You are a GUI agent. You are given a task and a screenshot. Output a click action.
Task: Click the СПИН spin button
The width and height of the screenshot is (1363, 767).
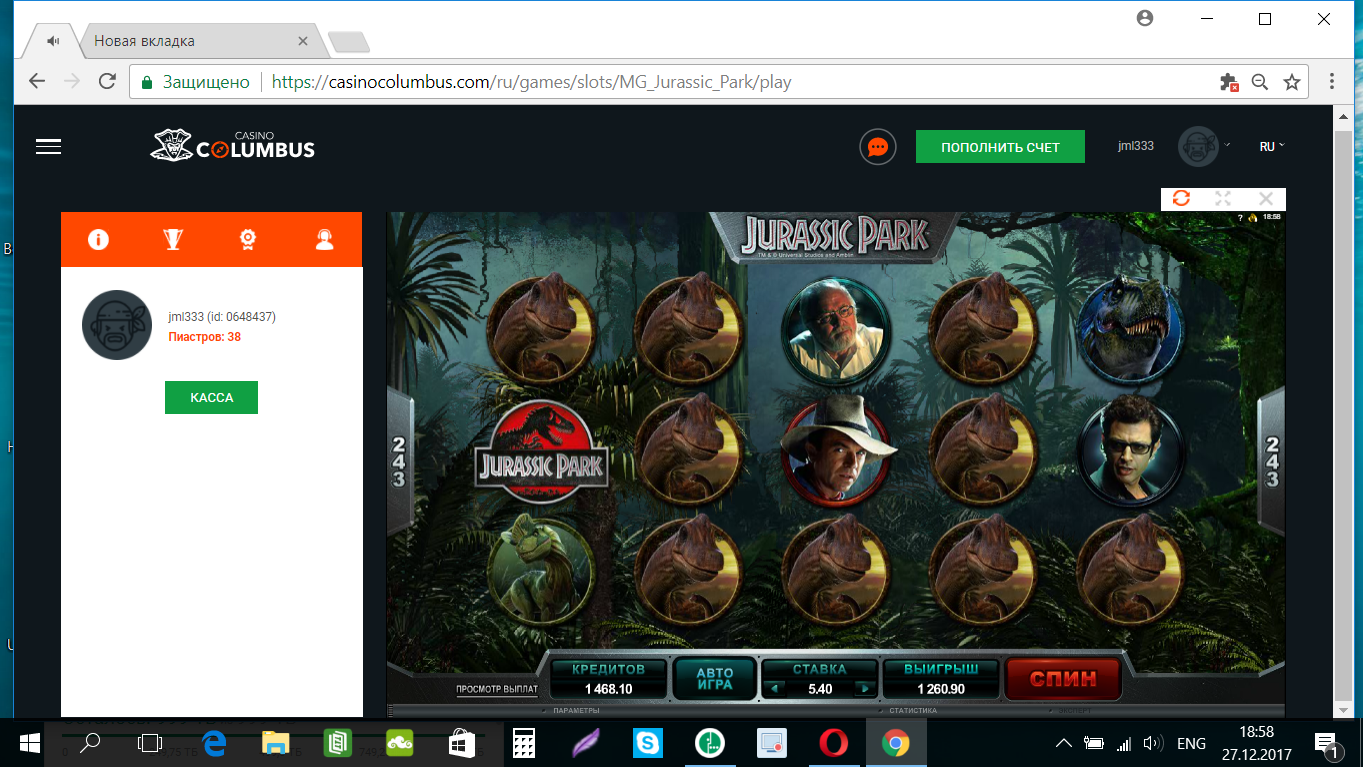click(x=1063, y=679)
